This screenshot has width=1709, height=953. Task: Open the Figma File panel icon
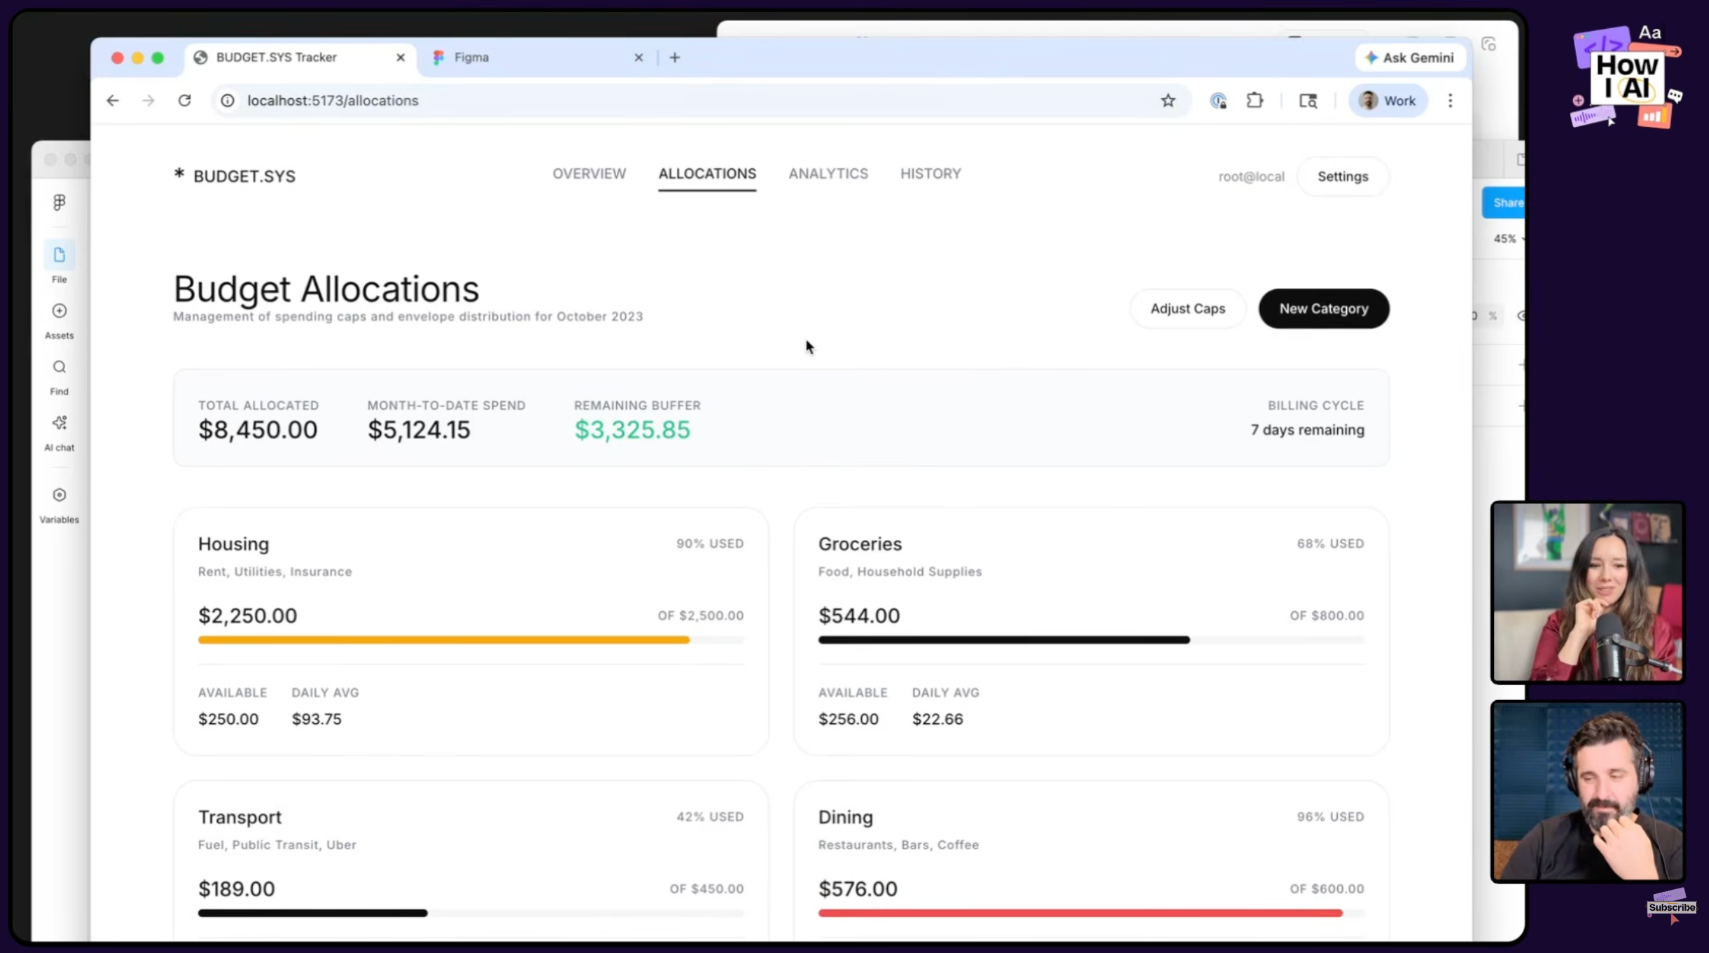click(59, 256)
